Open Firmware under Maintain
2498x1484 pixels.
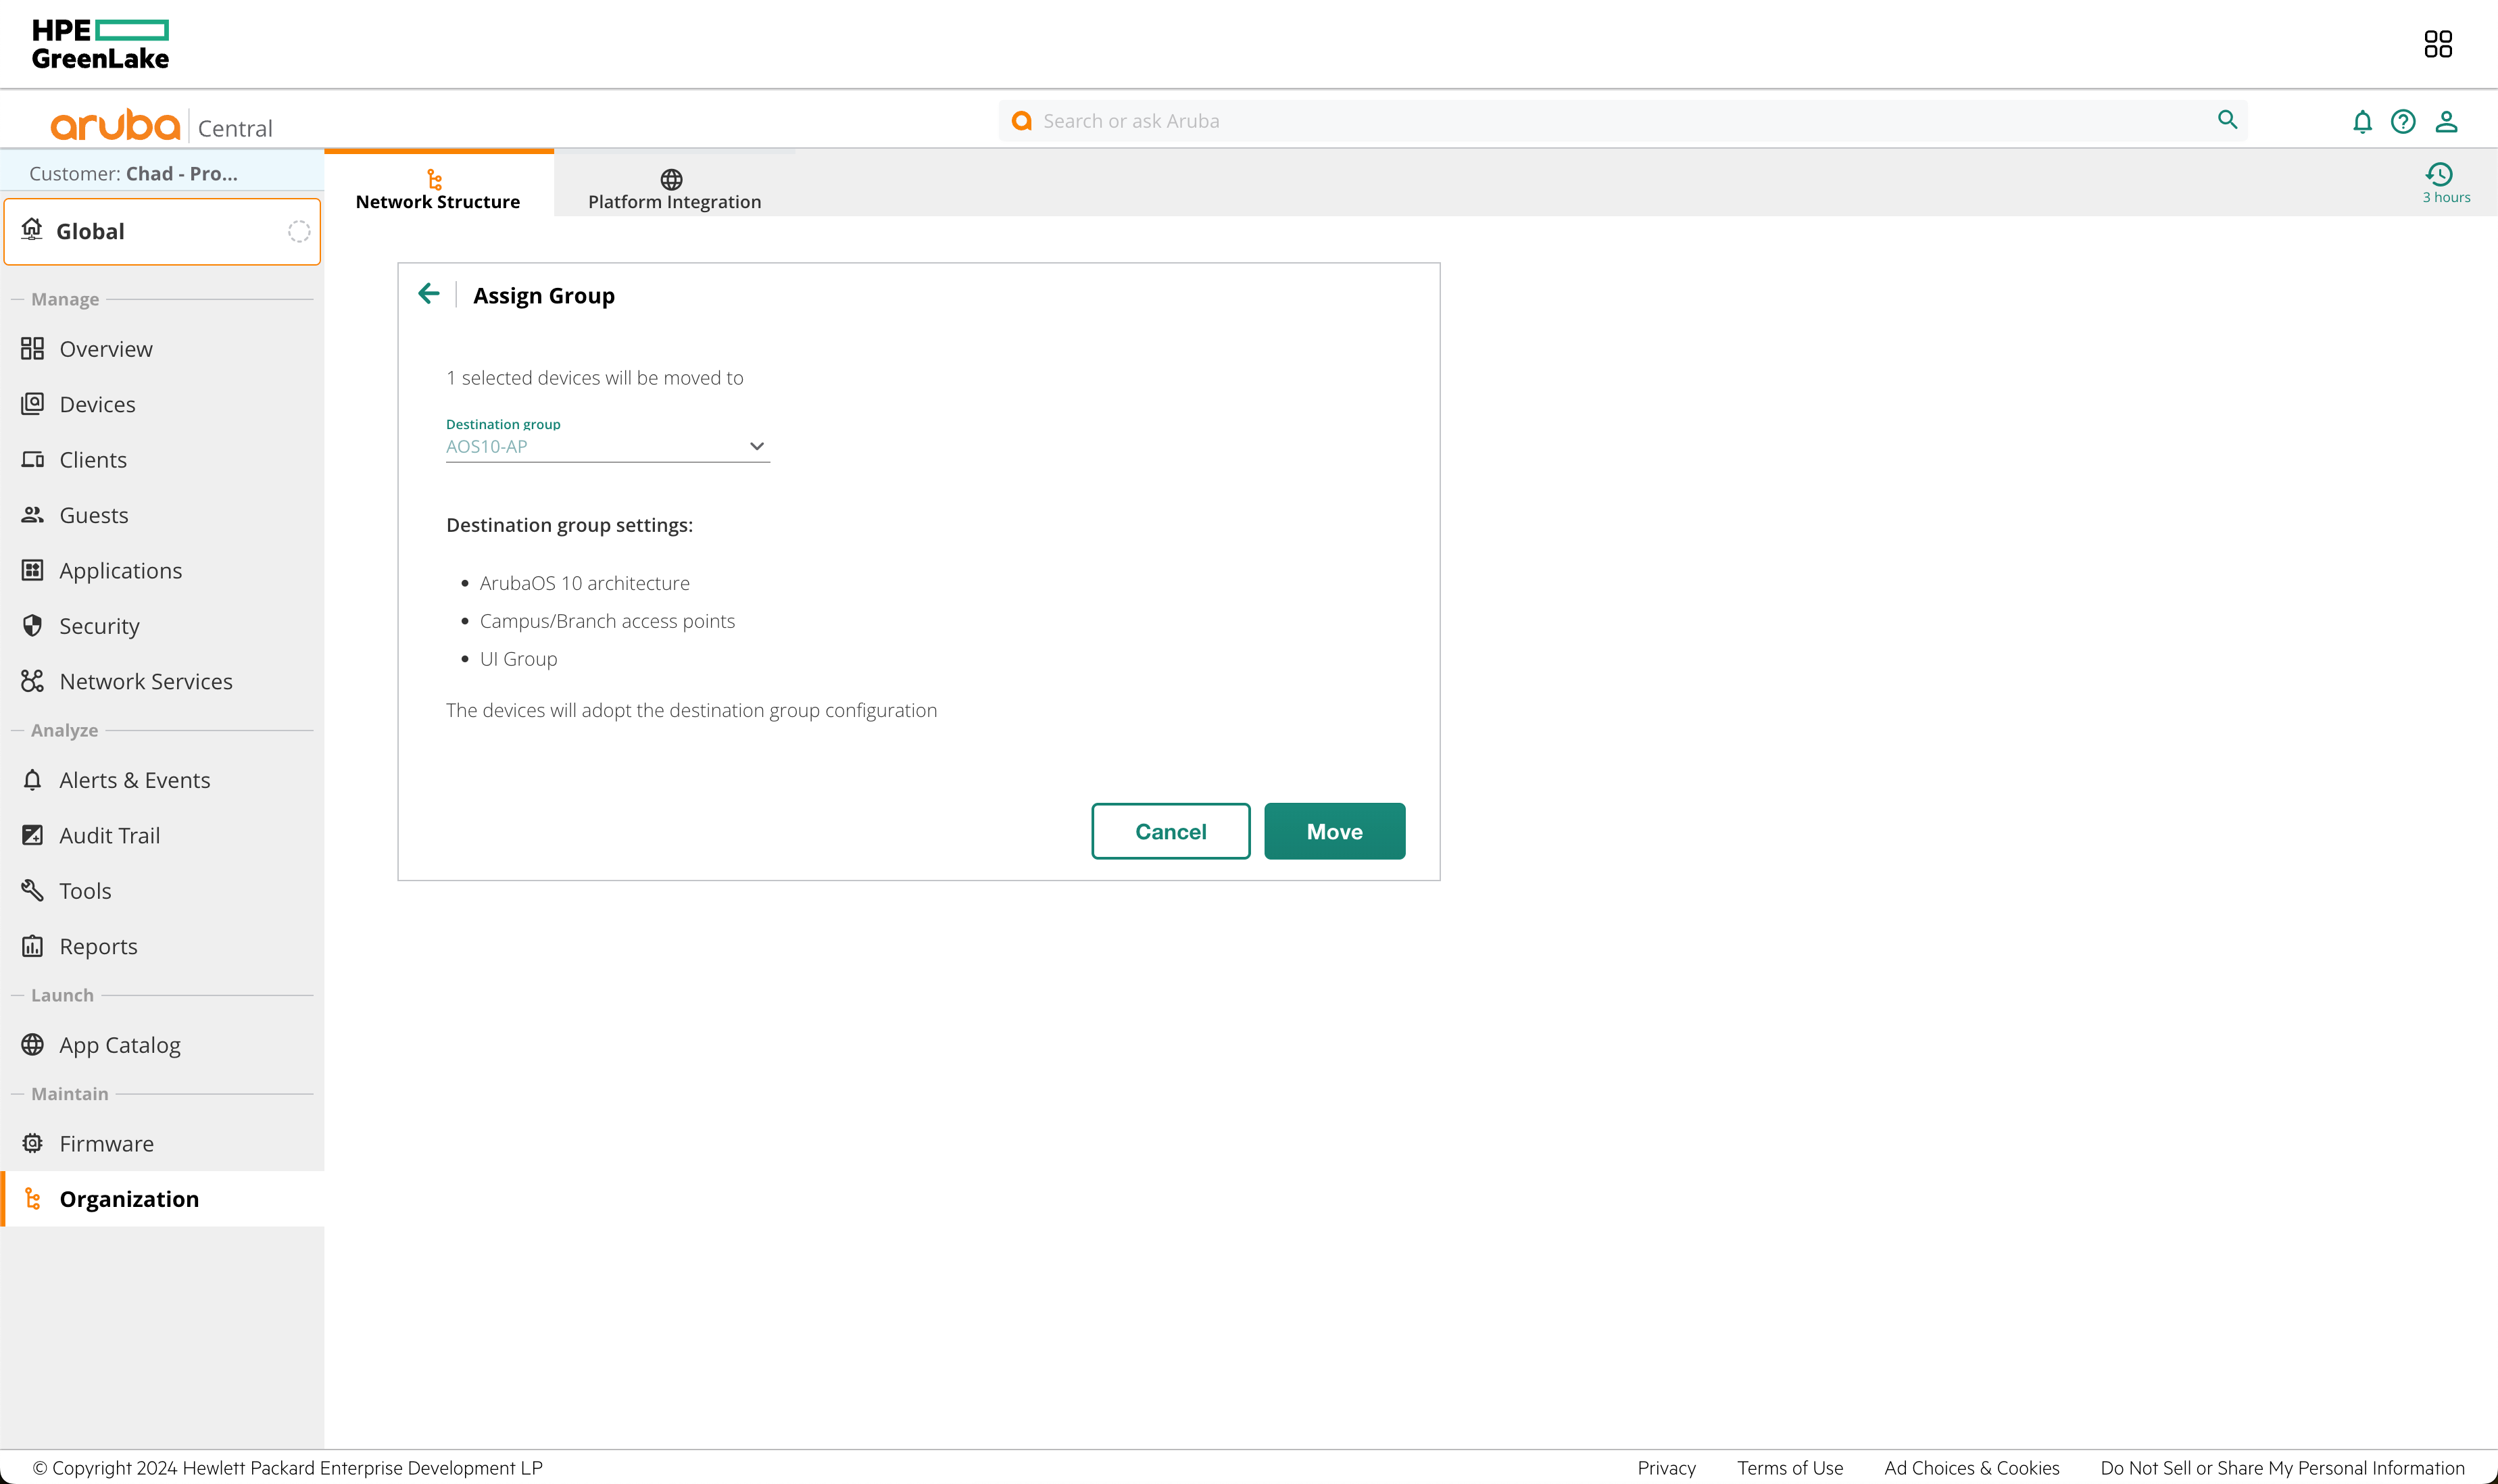coord(106,1143)
